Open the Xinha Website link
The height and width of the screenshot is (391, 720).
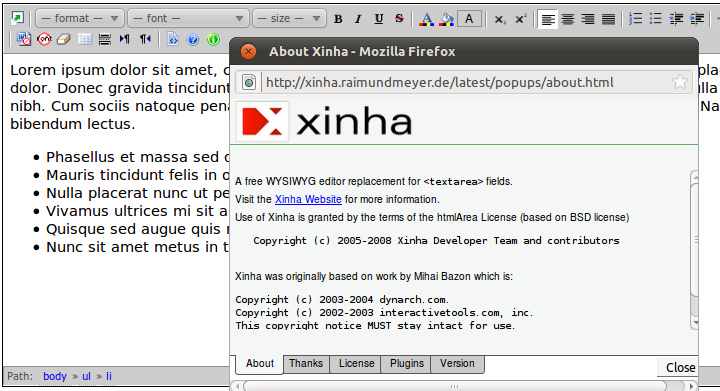click(x=308, y=200)
